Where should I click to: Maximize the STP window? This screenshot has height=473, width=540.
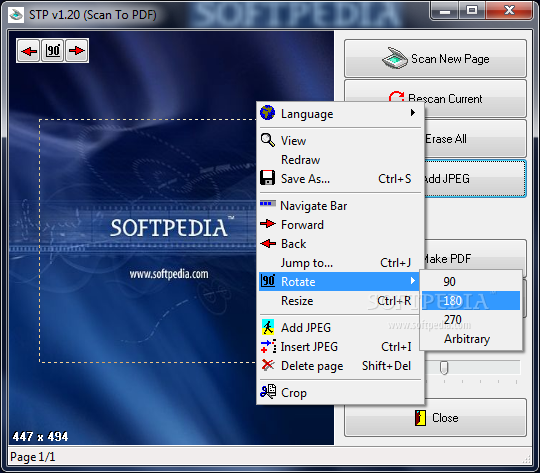click(472, 11)
